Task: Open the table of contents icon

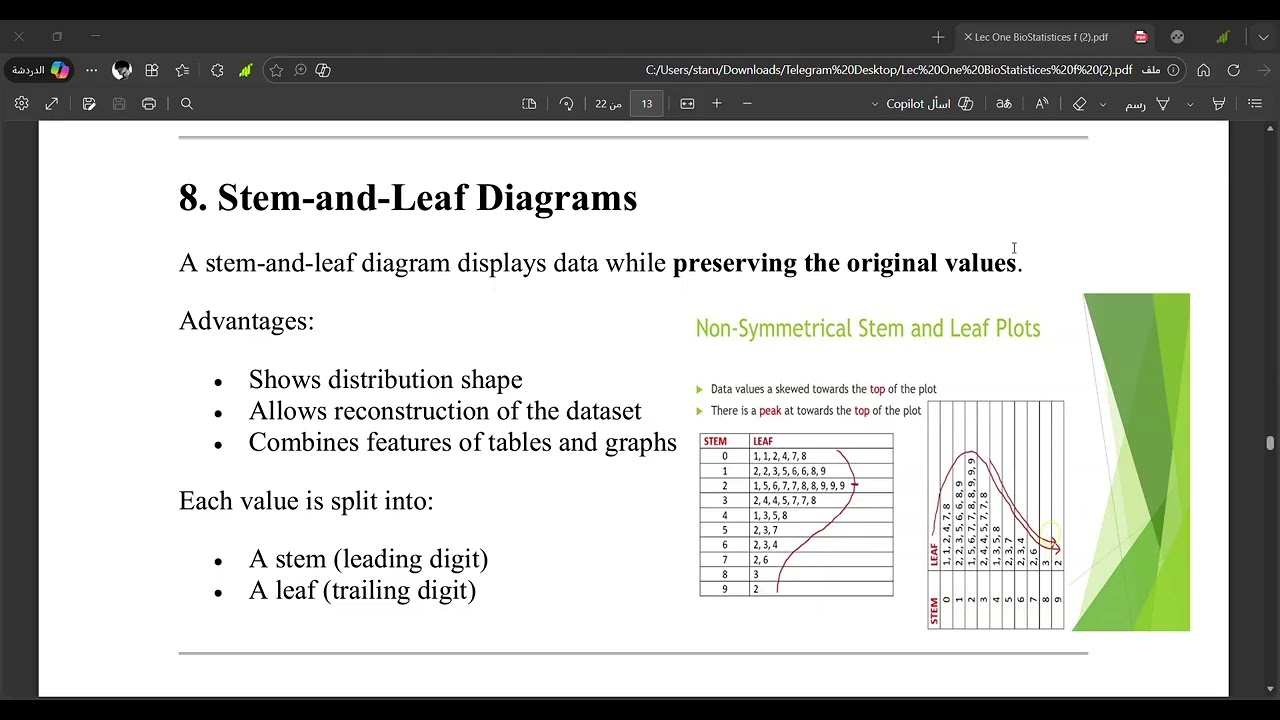Action: [1255, 104]
